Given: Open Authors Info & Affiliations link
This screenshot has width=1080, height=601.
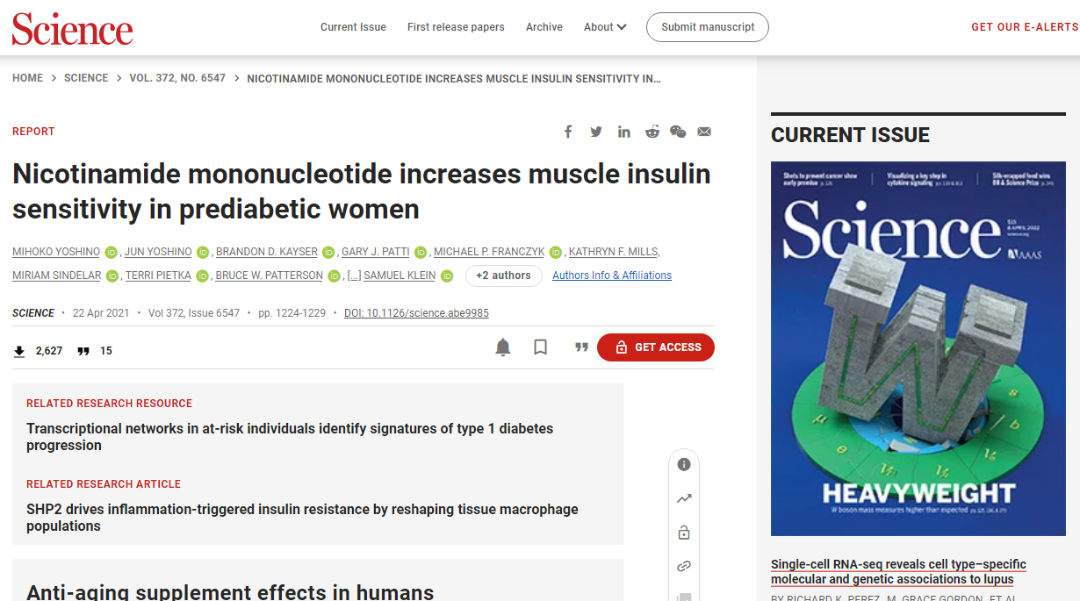Looking at the screenshot, I should pyautogui.click(x=612, y=276).
